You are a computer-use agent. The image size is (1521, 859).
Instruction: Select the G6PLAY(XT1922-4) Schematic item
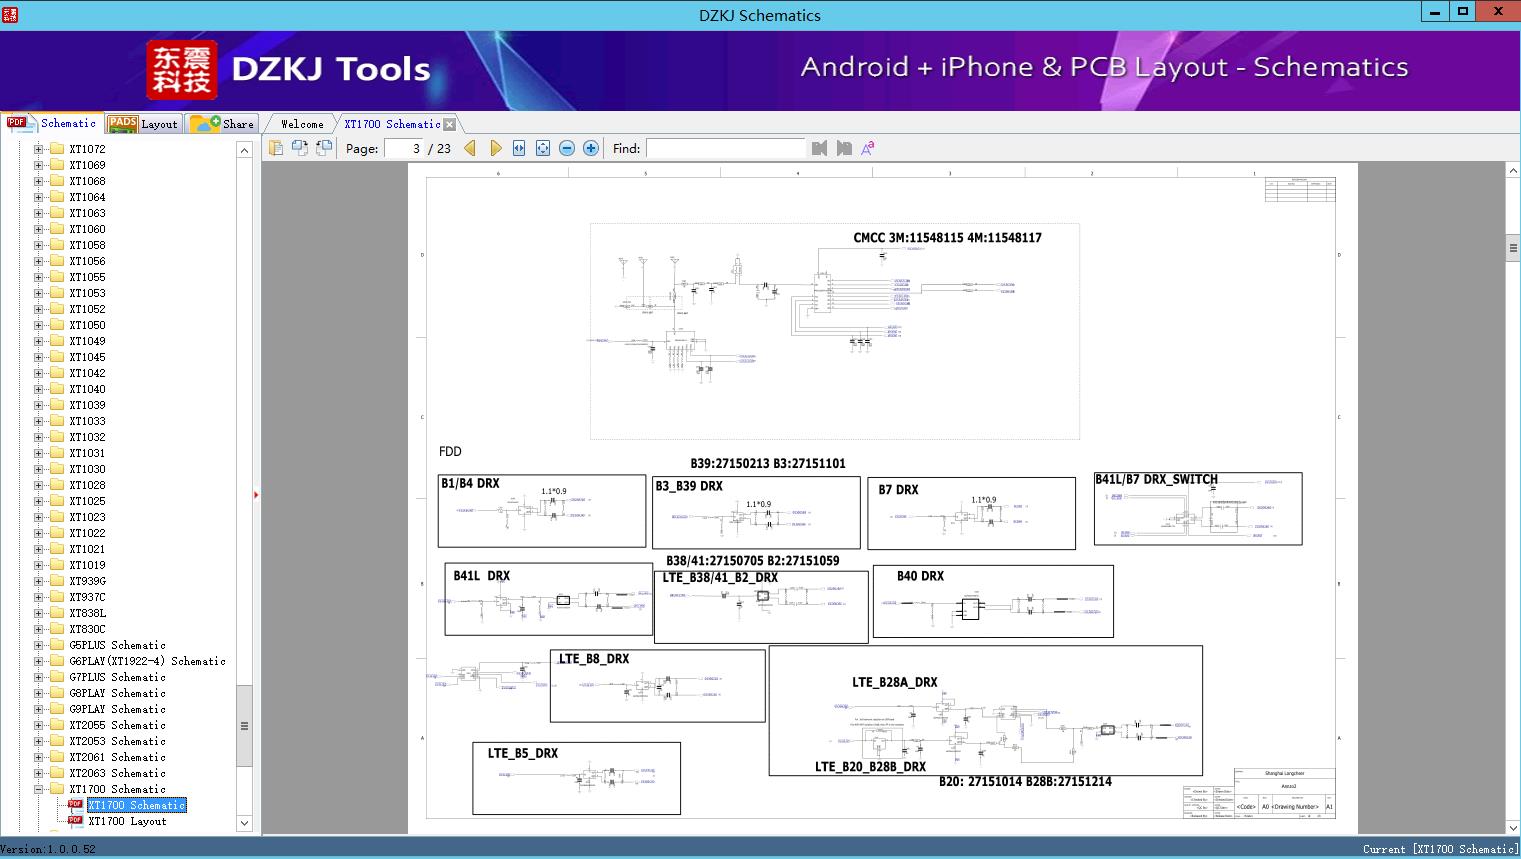tap(147, 661)
